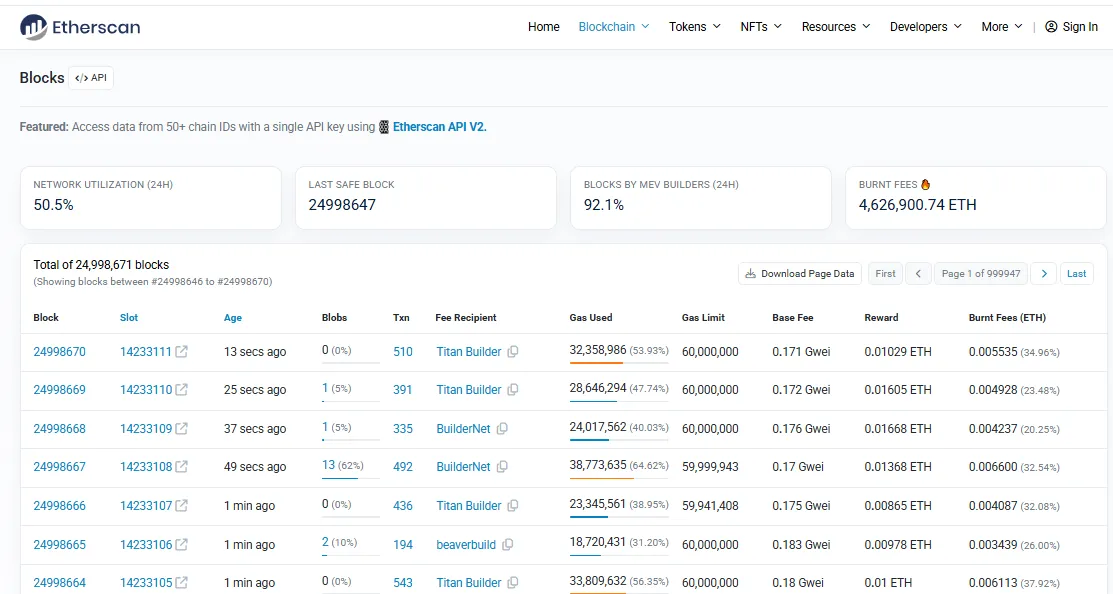
Task: Sort by the Age column header
Action: pos(233,317)
